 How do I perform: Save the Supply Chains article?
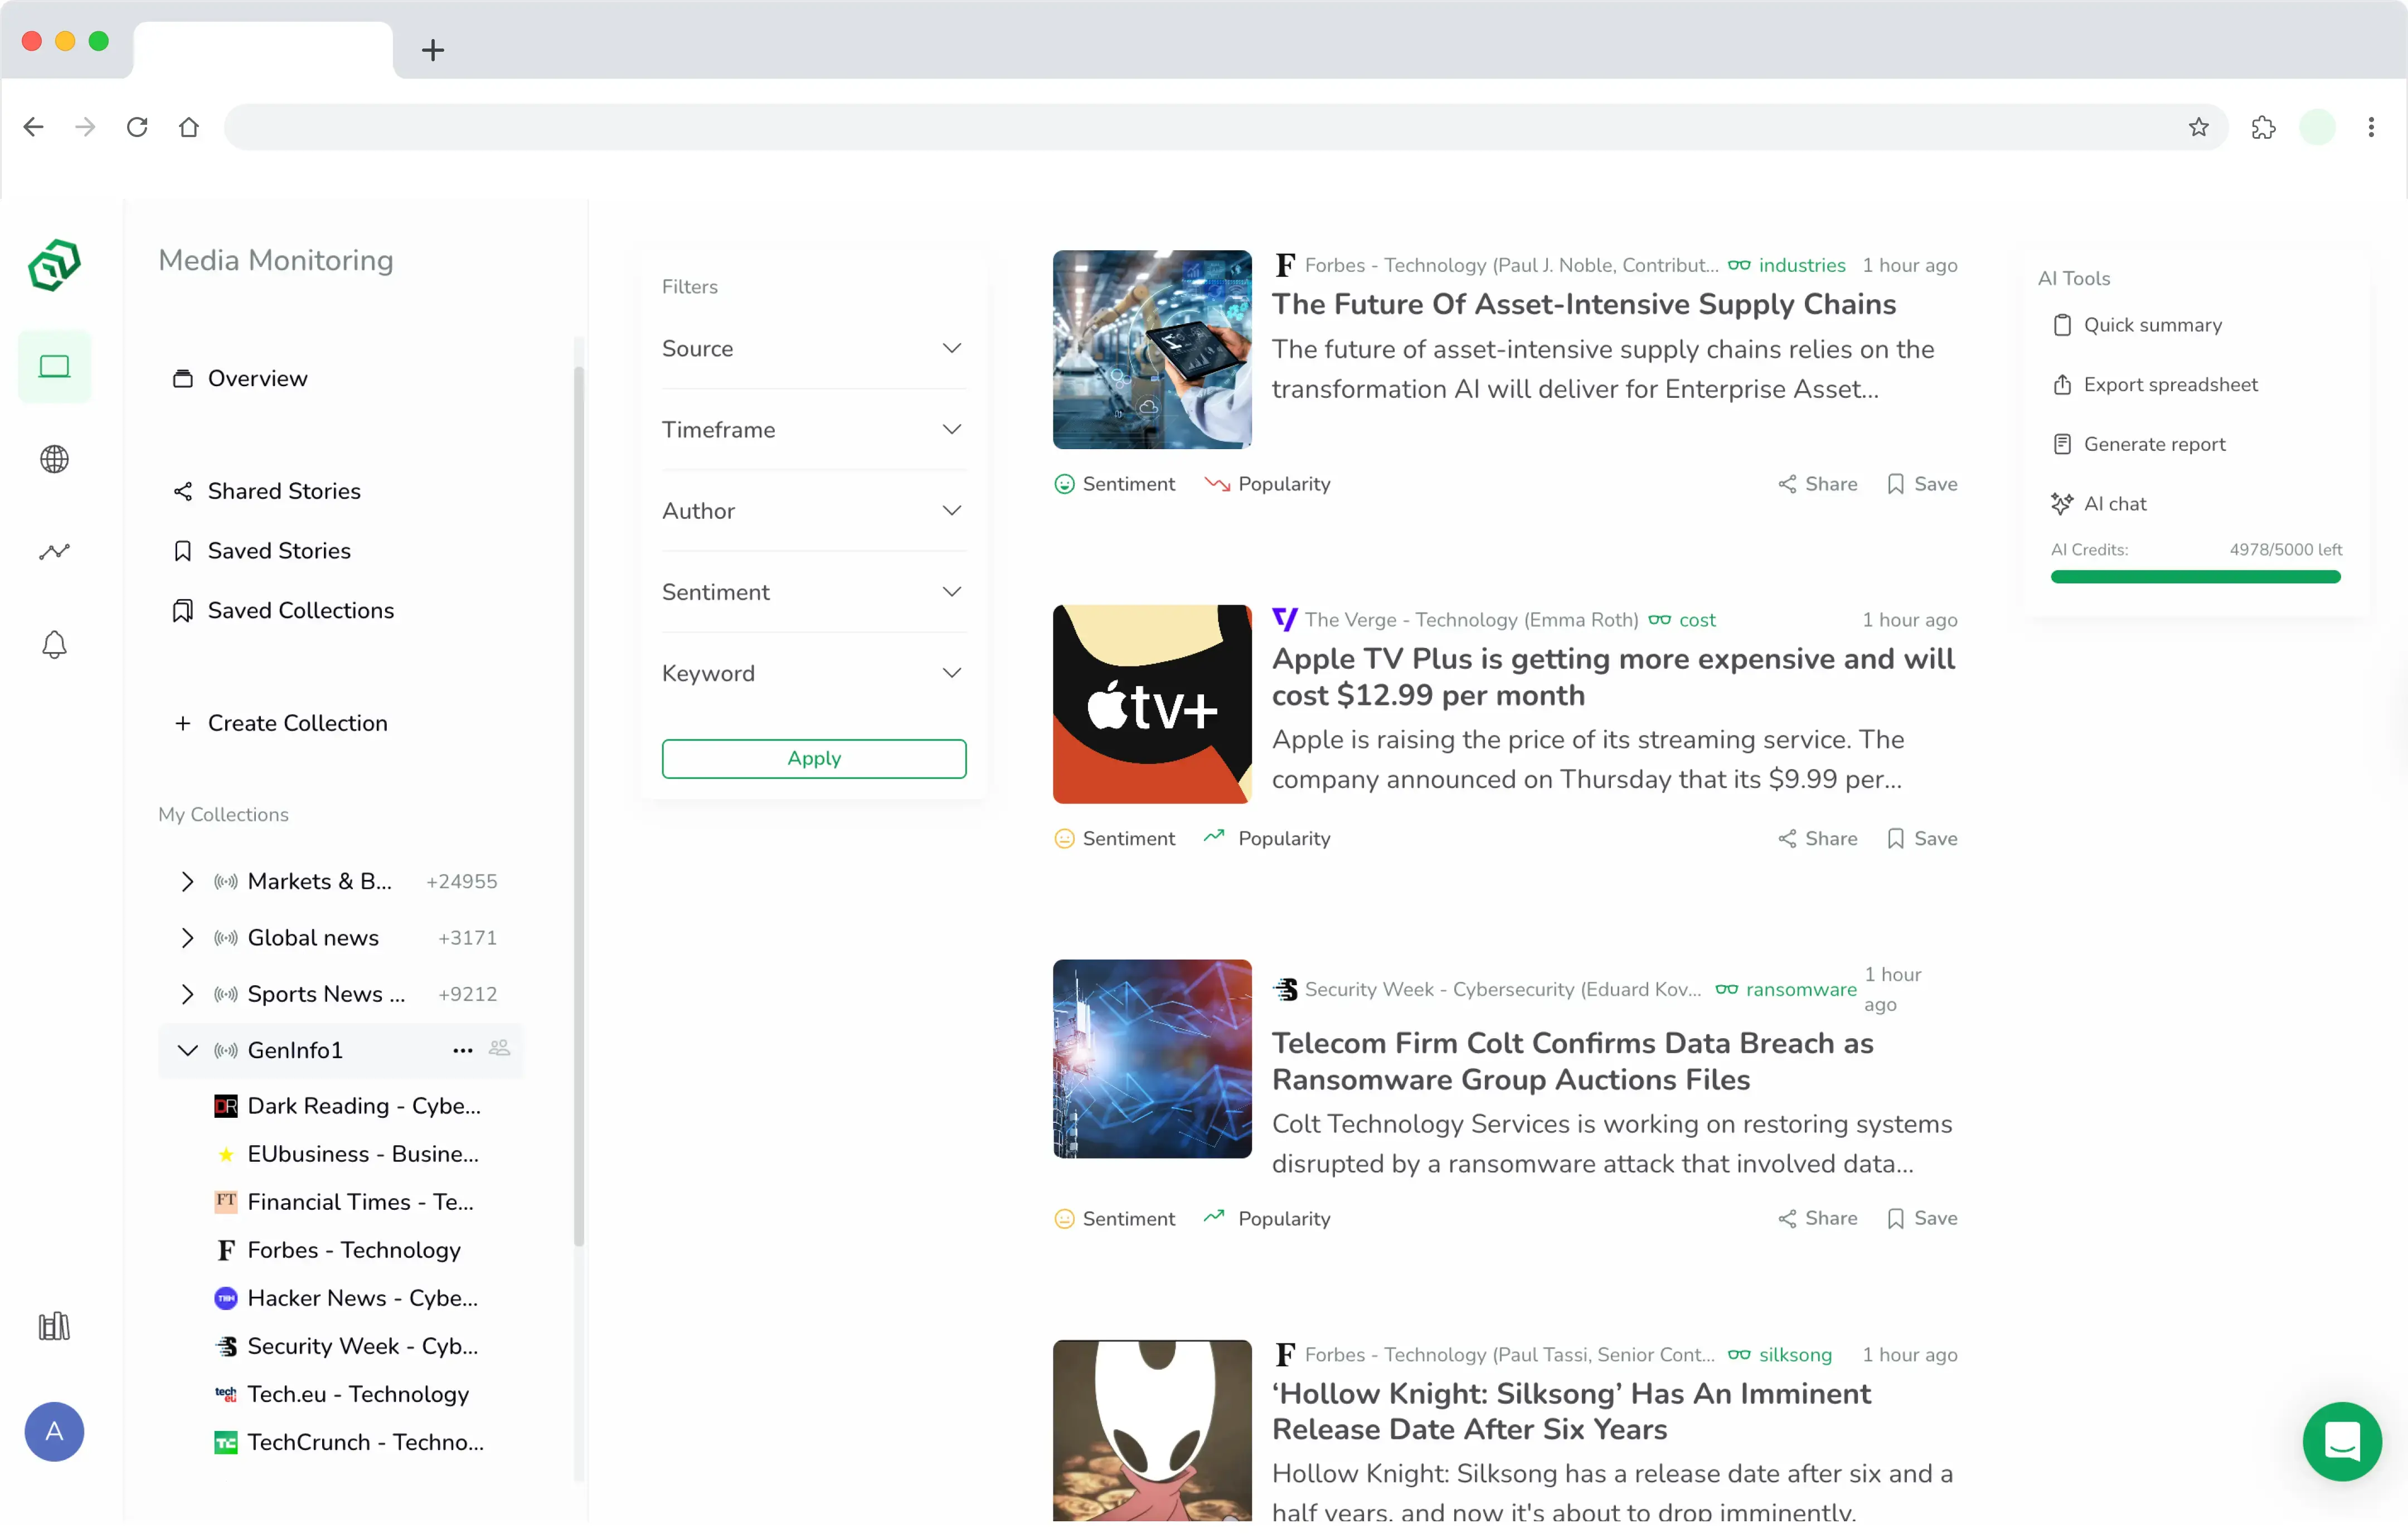point(1921,484)
